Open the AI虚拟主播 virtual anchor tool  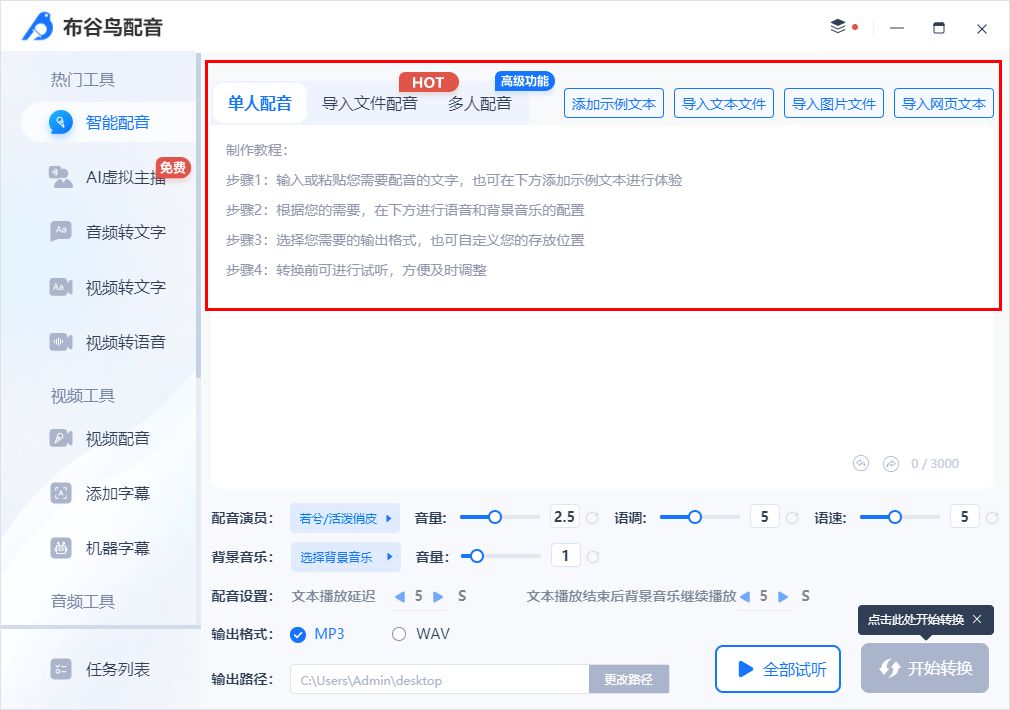[110, 177]
